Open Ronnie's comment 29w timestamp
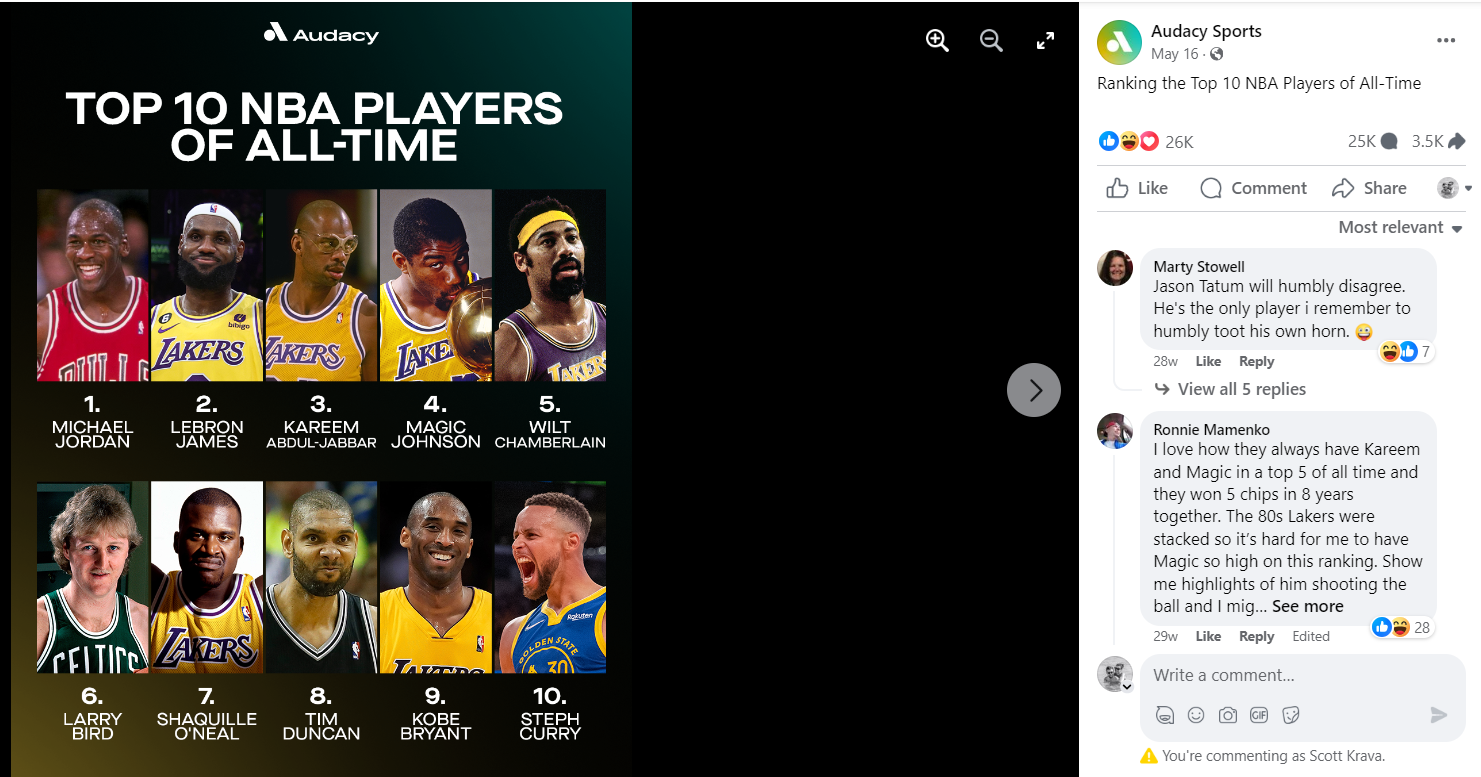Image resolution: width=1481 pixels, height=777 pixels. coord(1164,636)
